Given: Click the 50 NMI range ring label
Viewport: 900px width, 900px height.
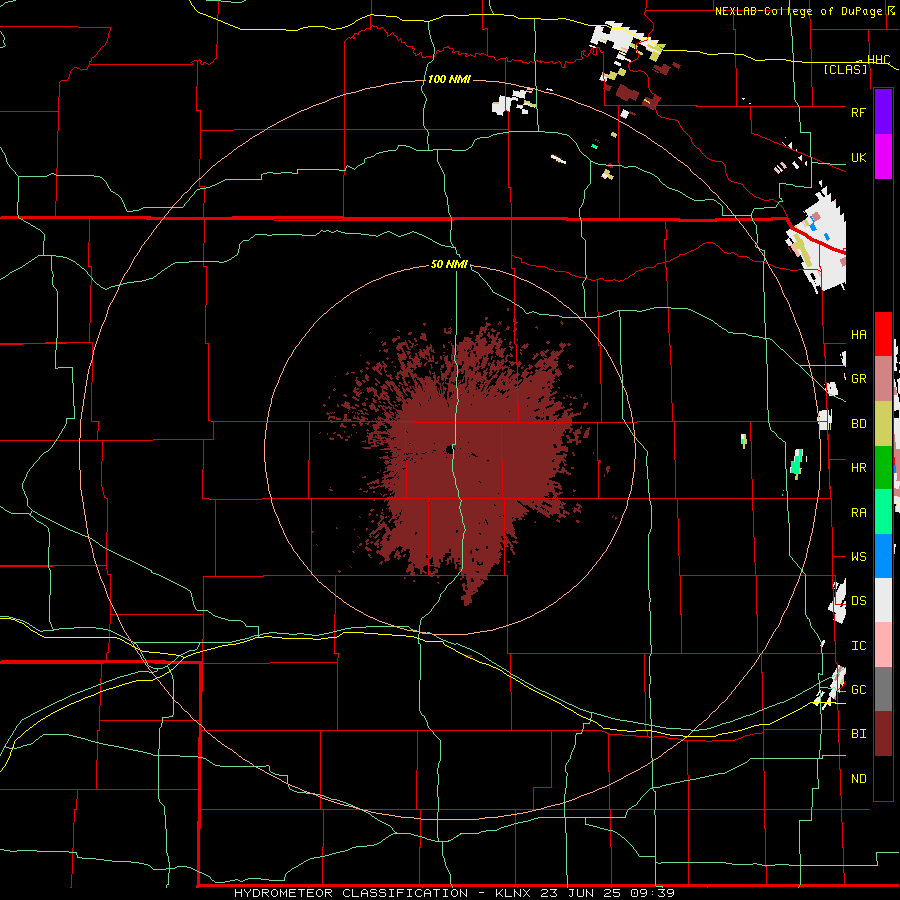Looking at the screenshot, I should tap(449, 265).
